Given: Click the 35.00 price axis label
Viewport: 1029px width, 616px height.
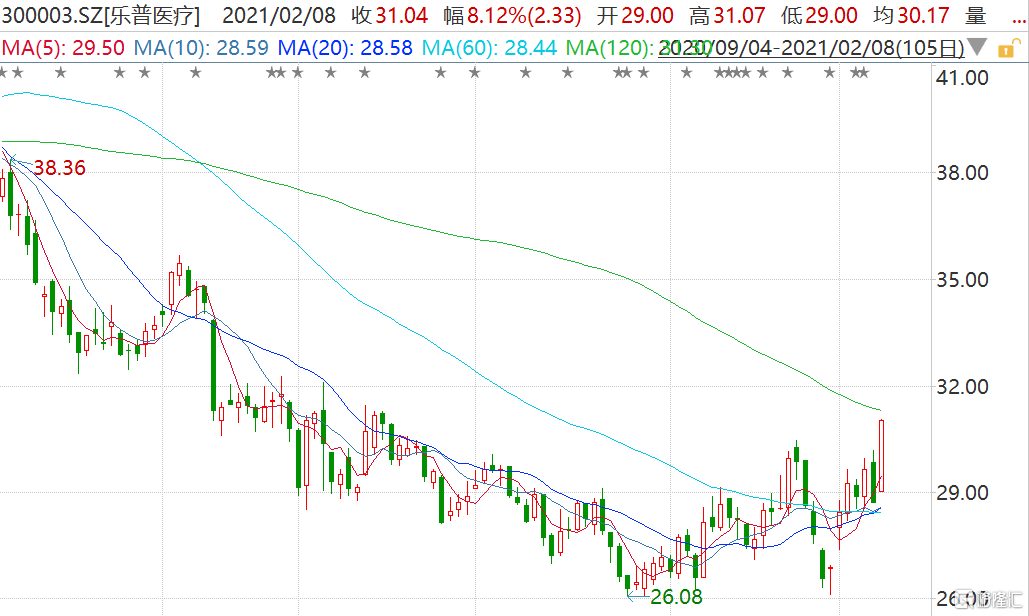Looking at the screenshot, I should pos(962,279).
